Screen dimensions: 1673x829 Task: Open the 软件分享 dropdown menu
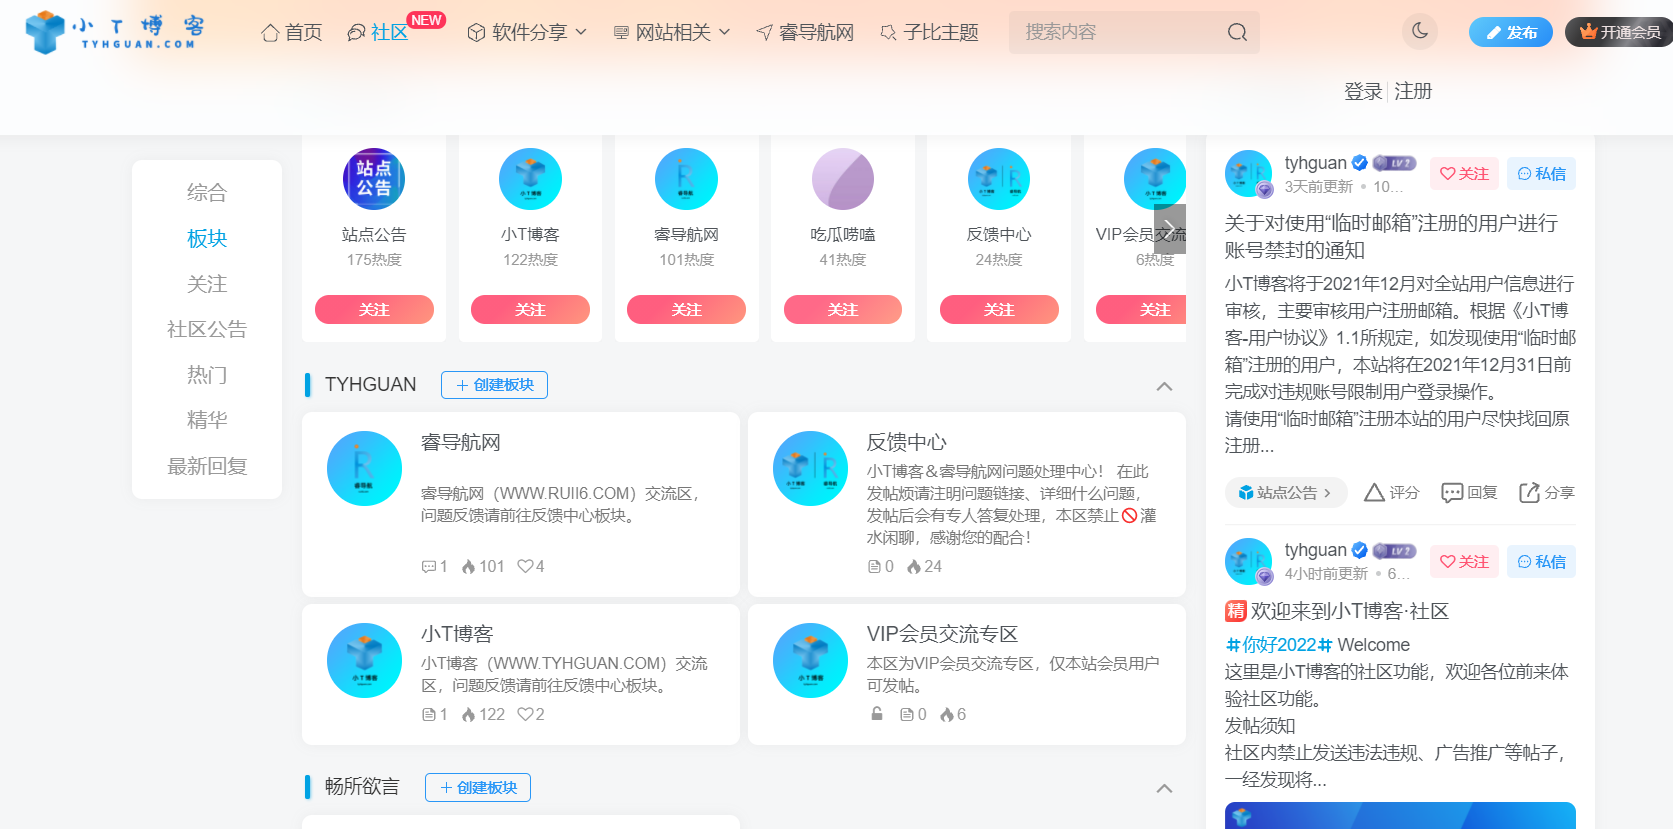tap(527, 33)
